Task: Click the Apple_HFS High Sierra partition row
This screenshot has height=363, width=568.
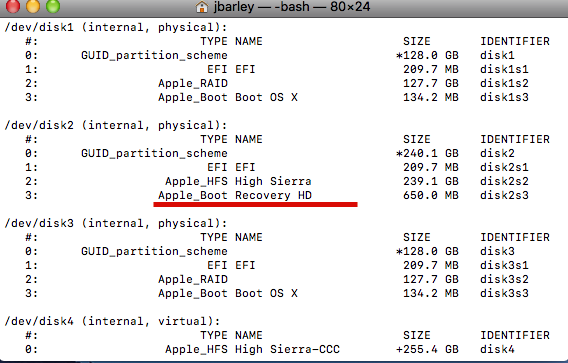Action: [277, 182]
